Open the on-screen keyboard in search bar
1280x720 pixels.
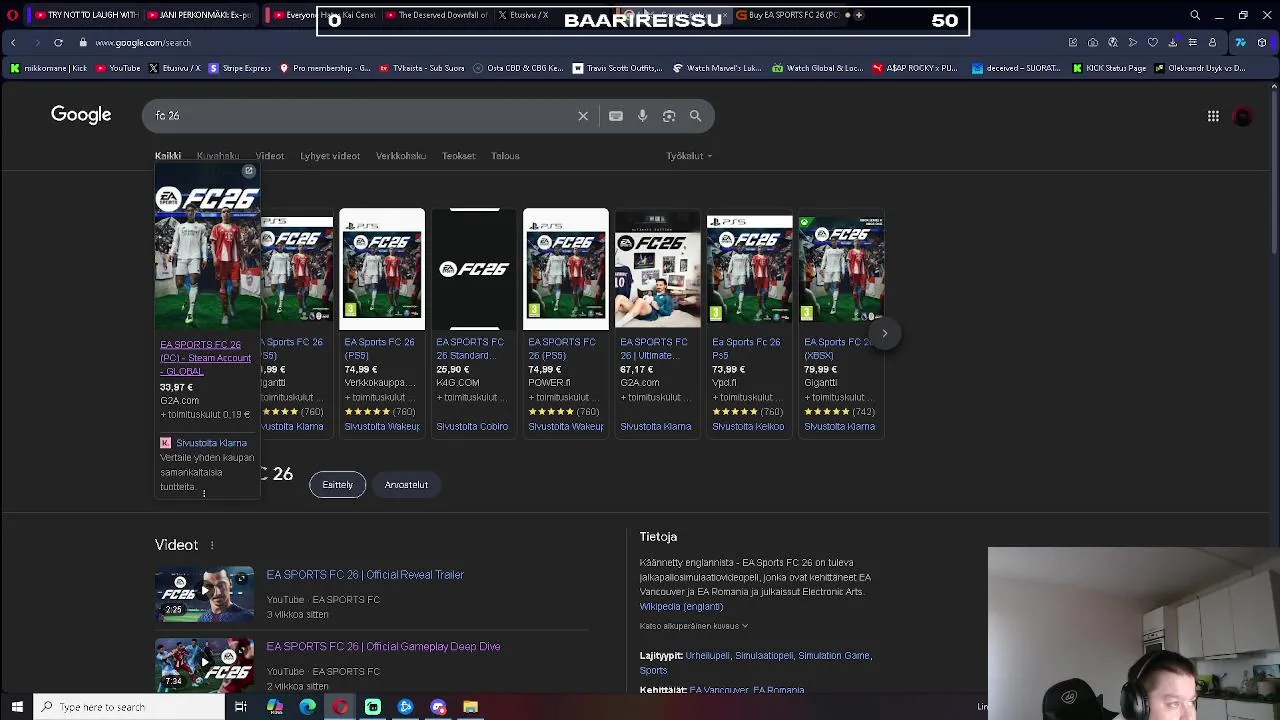[x=616, y=116]
